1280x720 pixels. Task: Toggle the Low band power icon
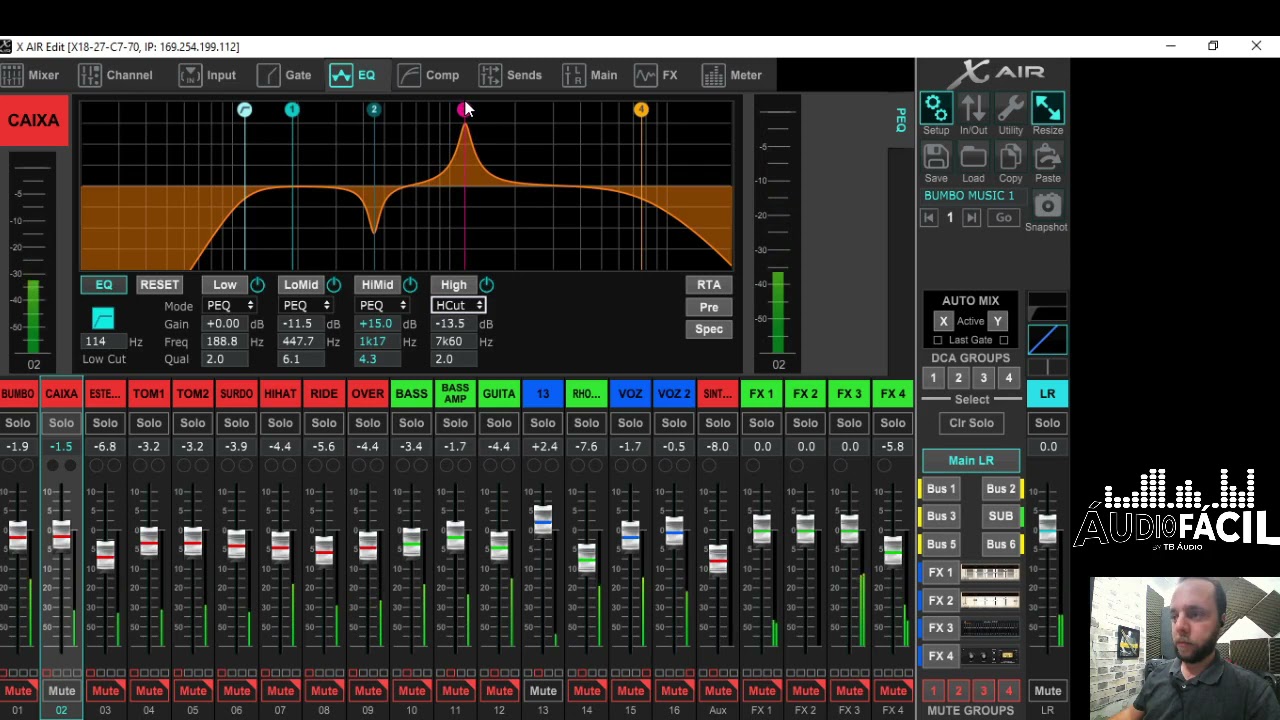pos(257,285)
